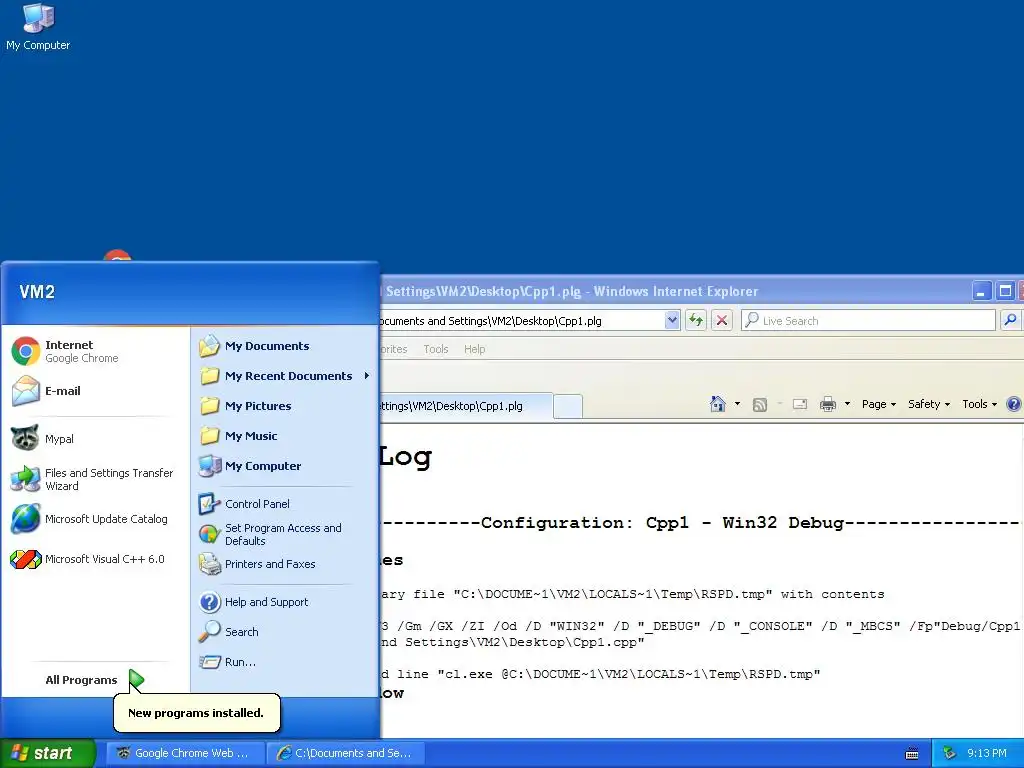Screen dimensions: 1024x768
Task: Click the Start button
Action: 48,753
